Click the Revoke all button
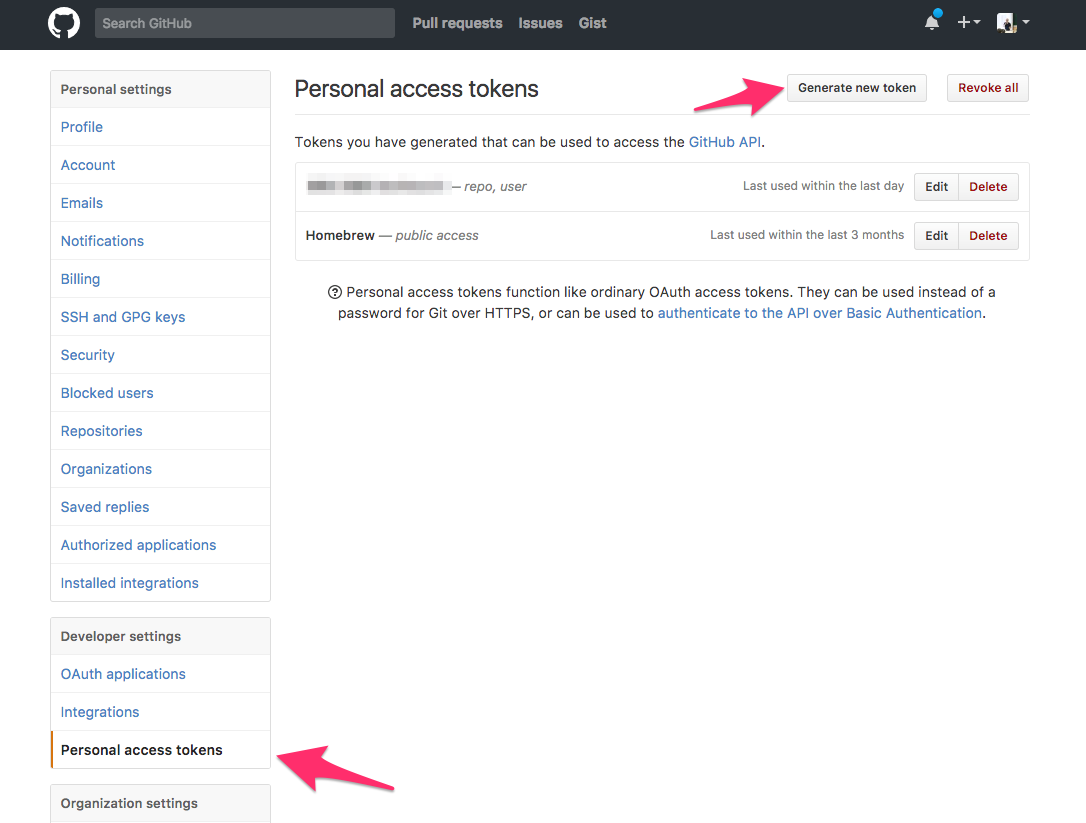The height and width of the screenshot is (823, 1086). click(988, 88)
